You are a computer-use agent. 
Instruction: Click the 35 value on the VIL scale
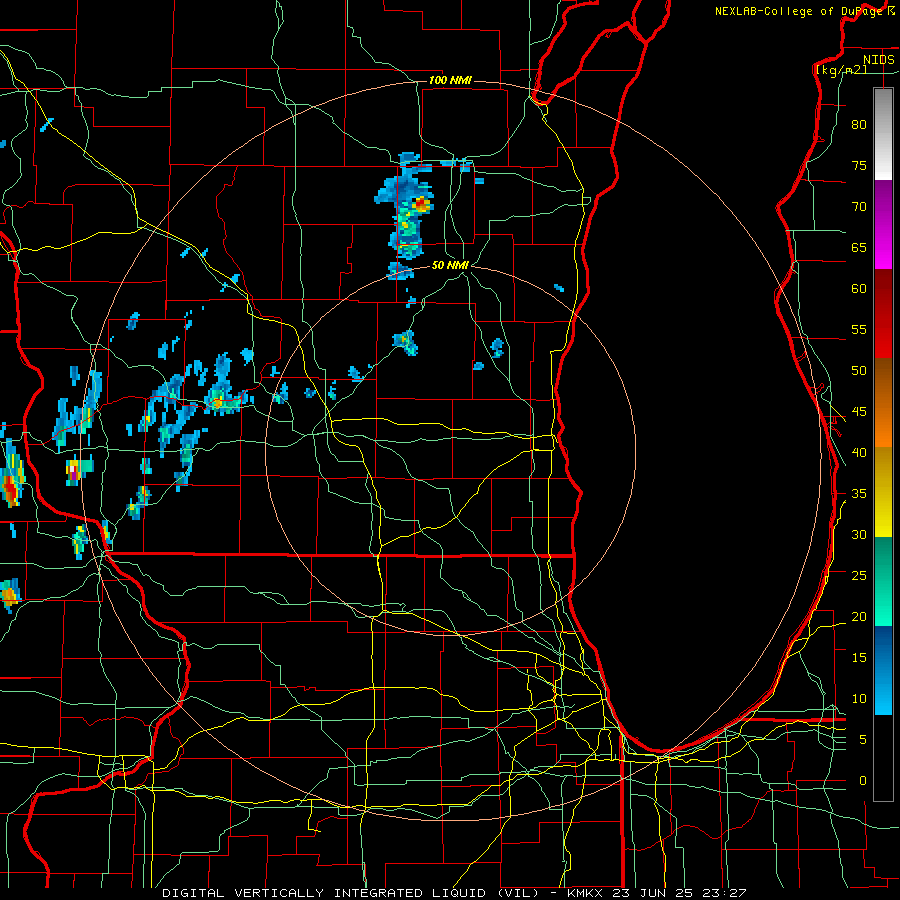tap(859, 494)
